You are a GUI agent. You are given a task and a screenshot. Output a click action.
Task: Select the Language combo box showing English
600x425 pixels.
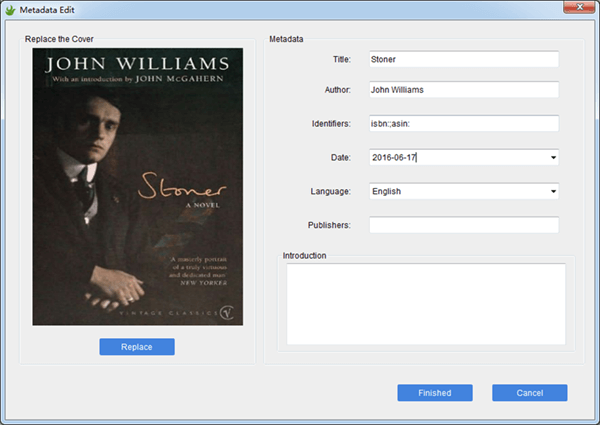point(464,191)
